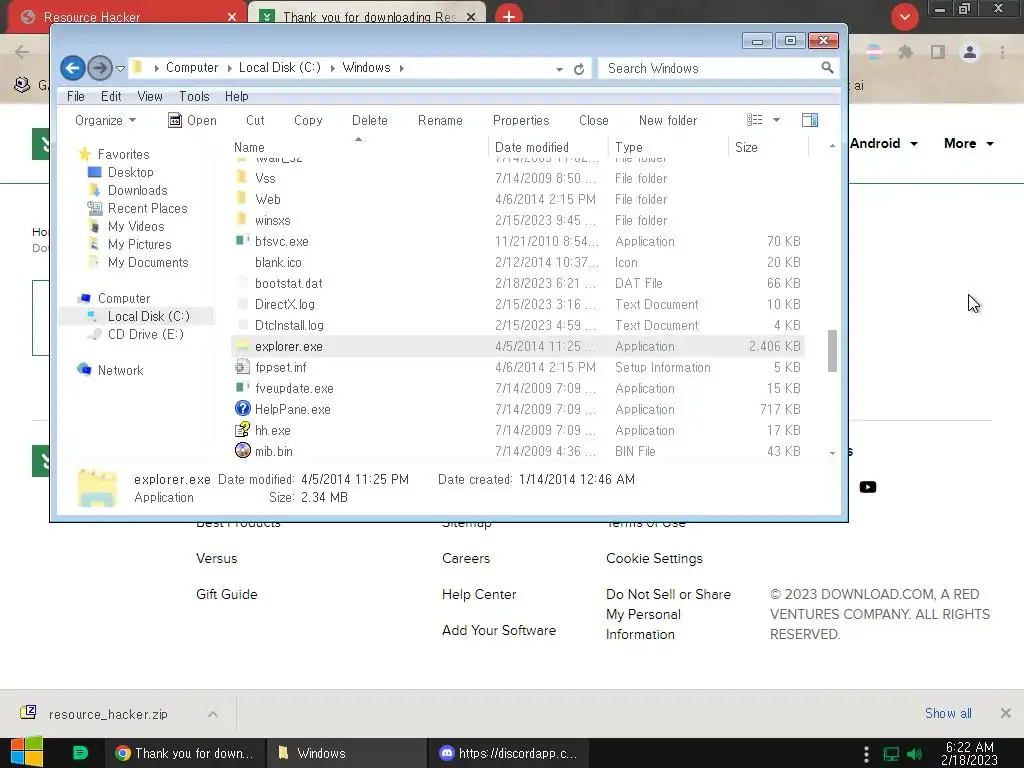Sort by the Name column header
This screenshot has width=1024, height=768.
click(x=358, y=147)
